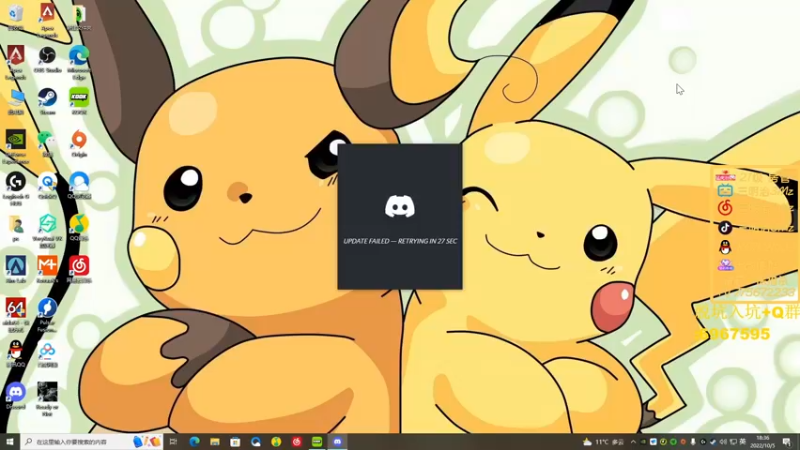Launch the orange Apex Legends shortcut
The height and width of the screenshot is (450, 800).
[x=47, y=19]
